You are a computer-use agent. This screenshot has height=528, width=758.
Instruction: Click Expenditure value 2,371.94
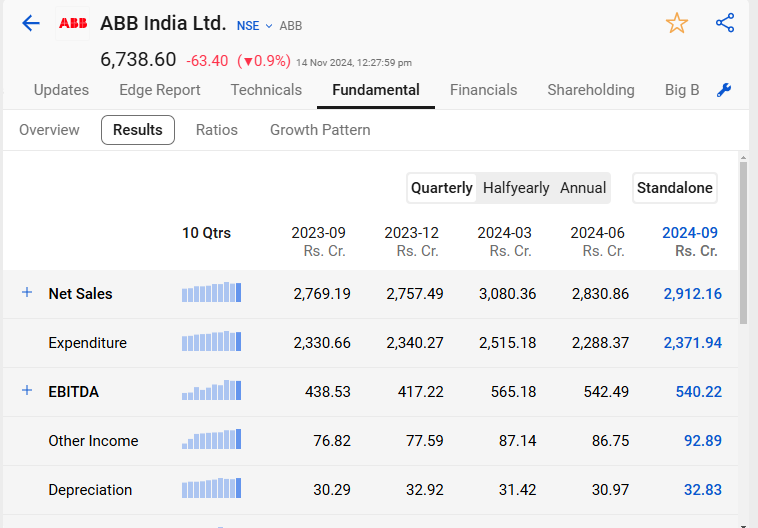click(x=692, y=343)
